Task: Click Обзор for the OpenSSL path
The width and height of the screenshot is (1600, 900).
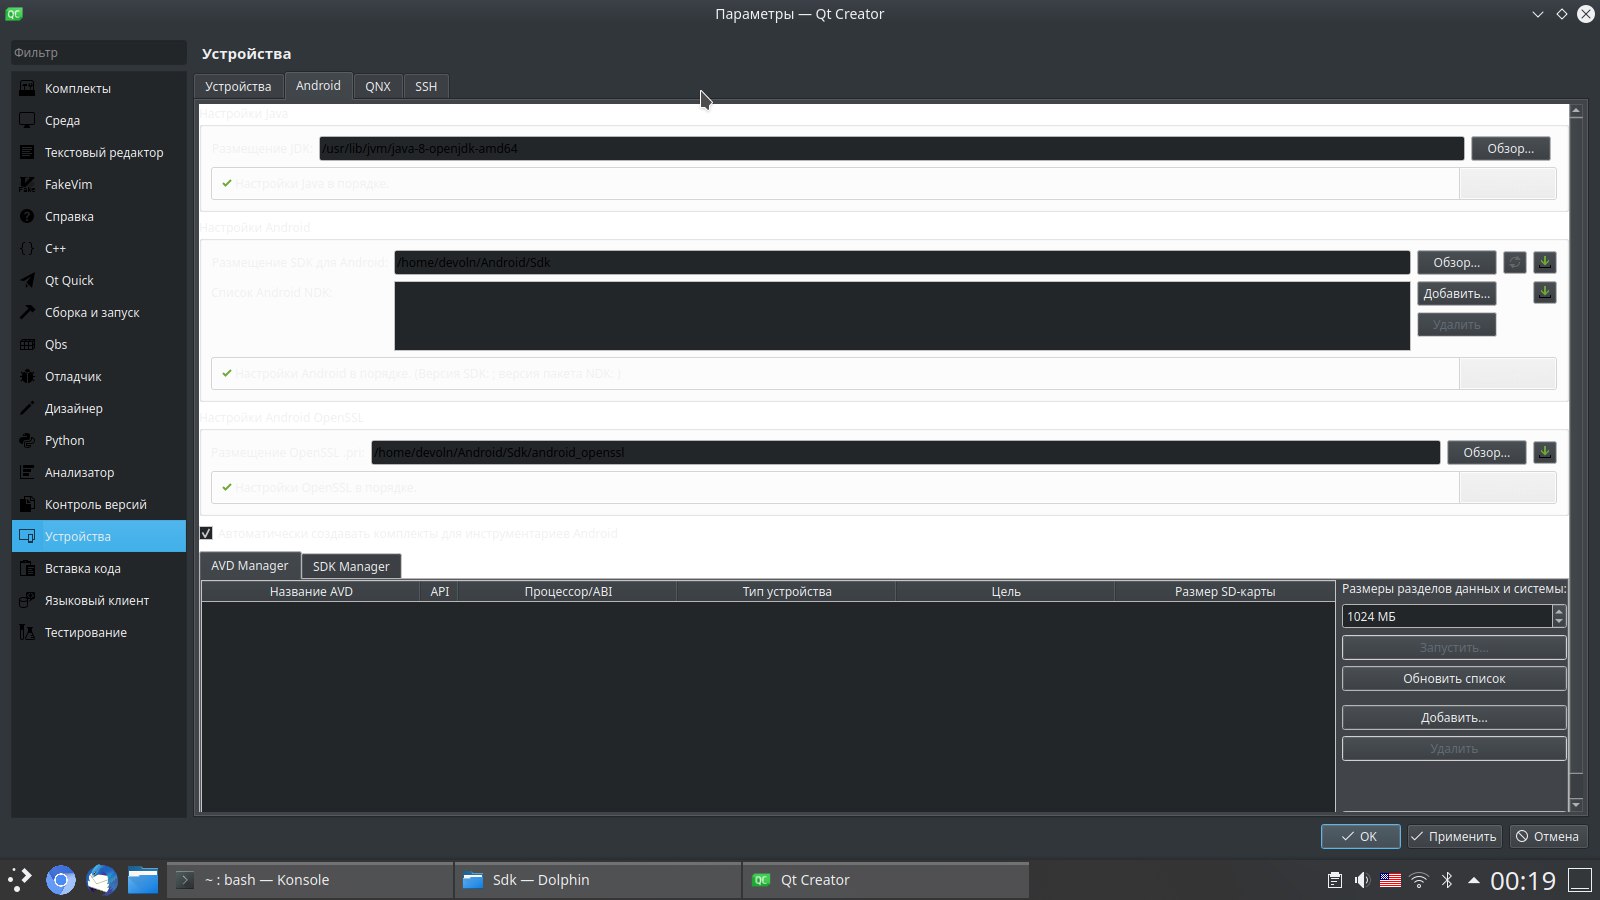Action: tap(1486, 452)
